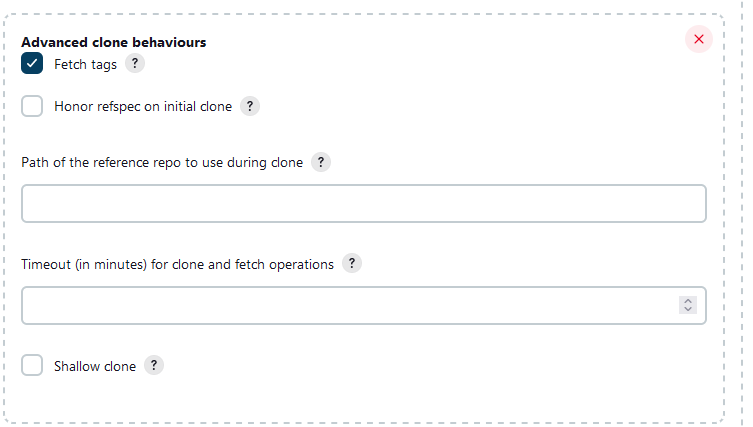Image resolution: width=753 pixels, height=427 pixels.
Task: Click into the timeout minutes field
Action: [340, 305]
